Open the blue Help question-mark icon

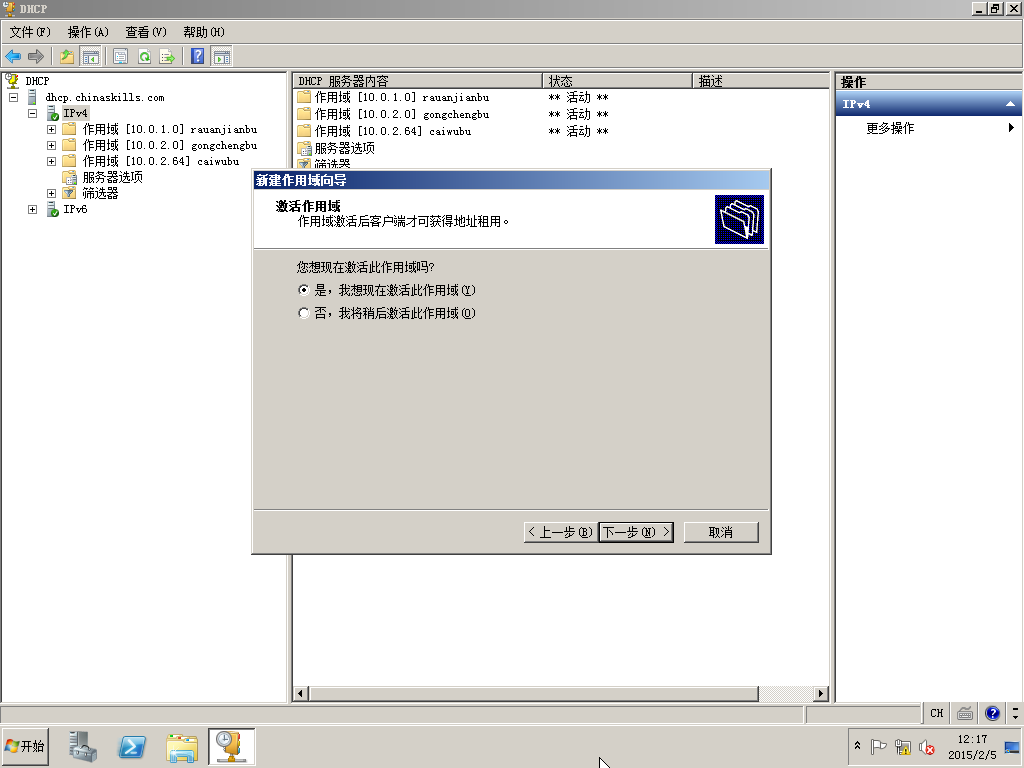click(198, 57)
